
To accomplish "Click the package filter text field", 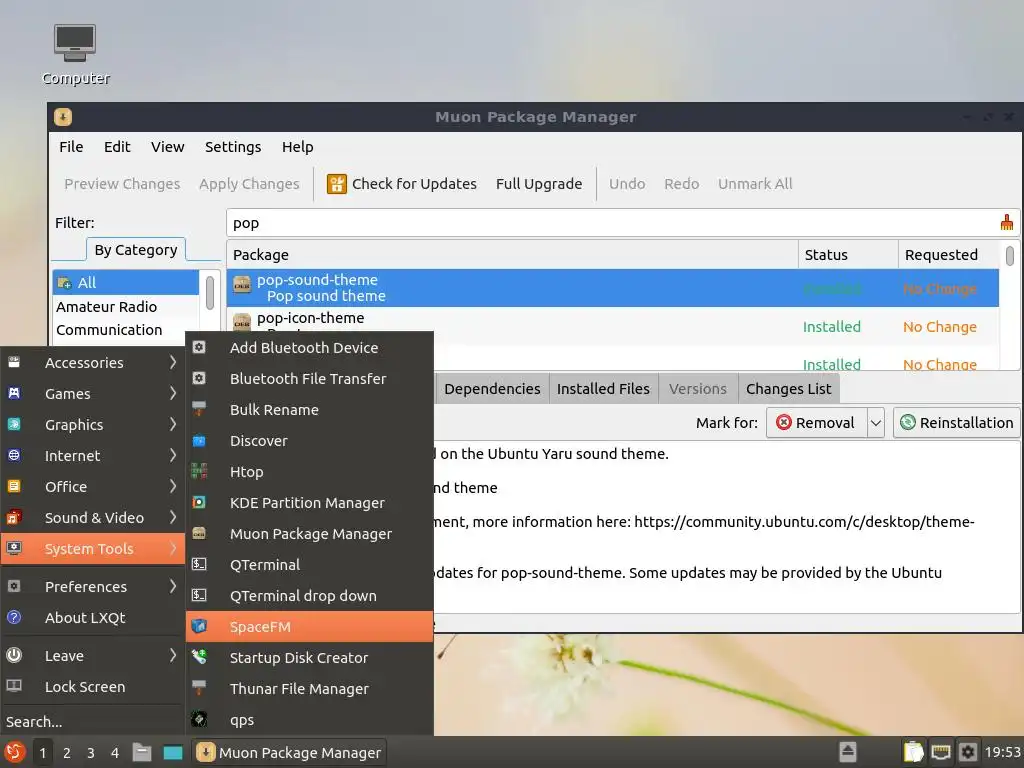I will (x=613, y=223).
